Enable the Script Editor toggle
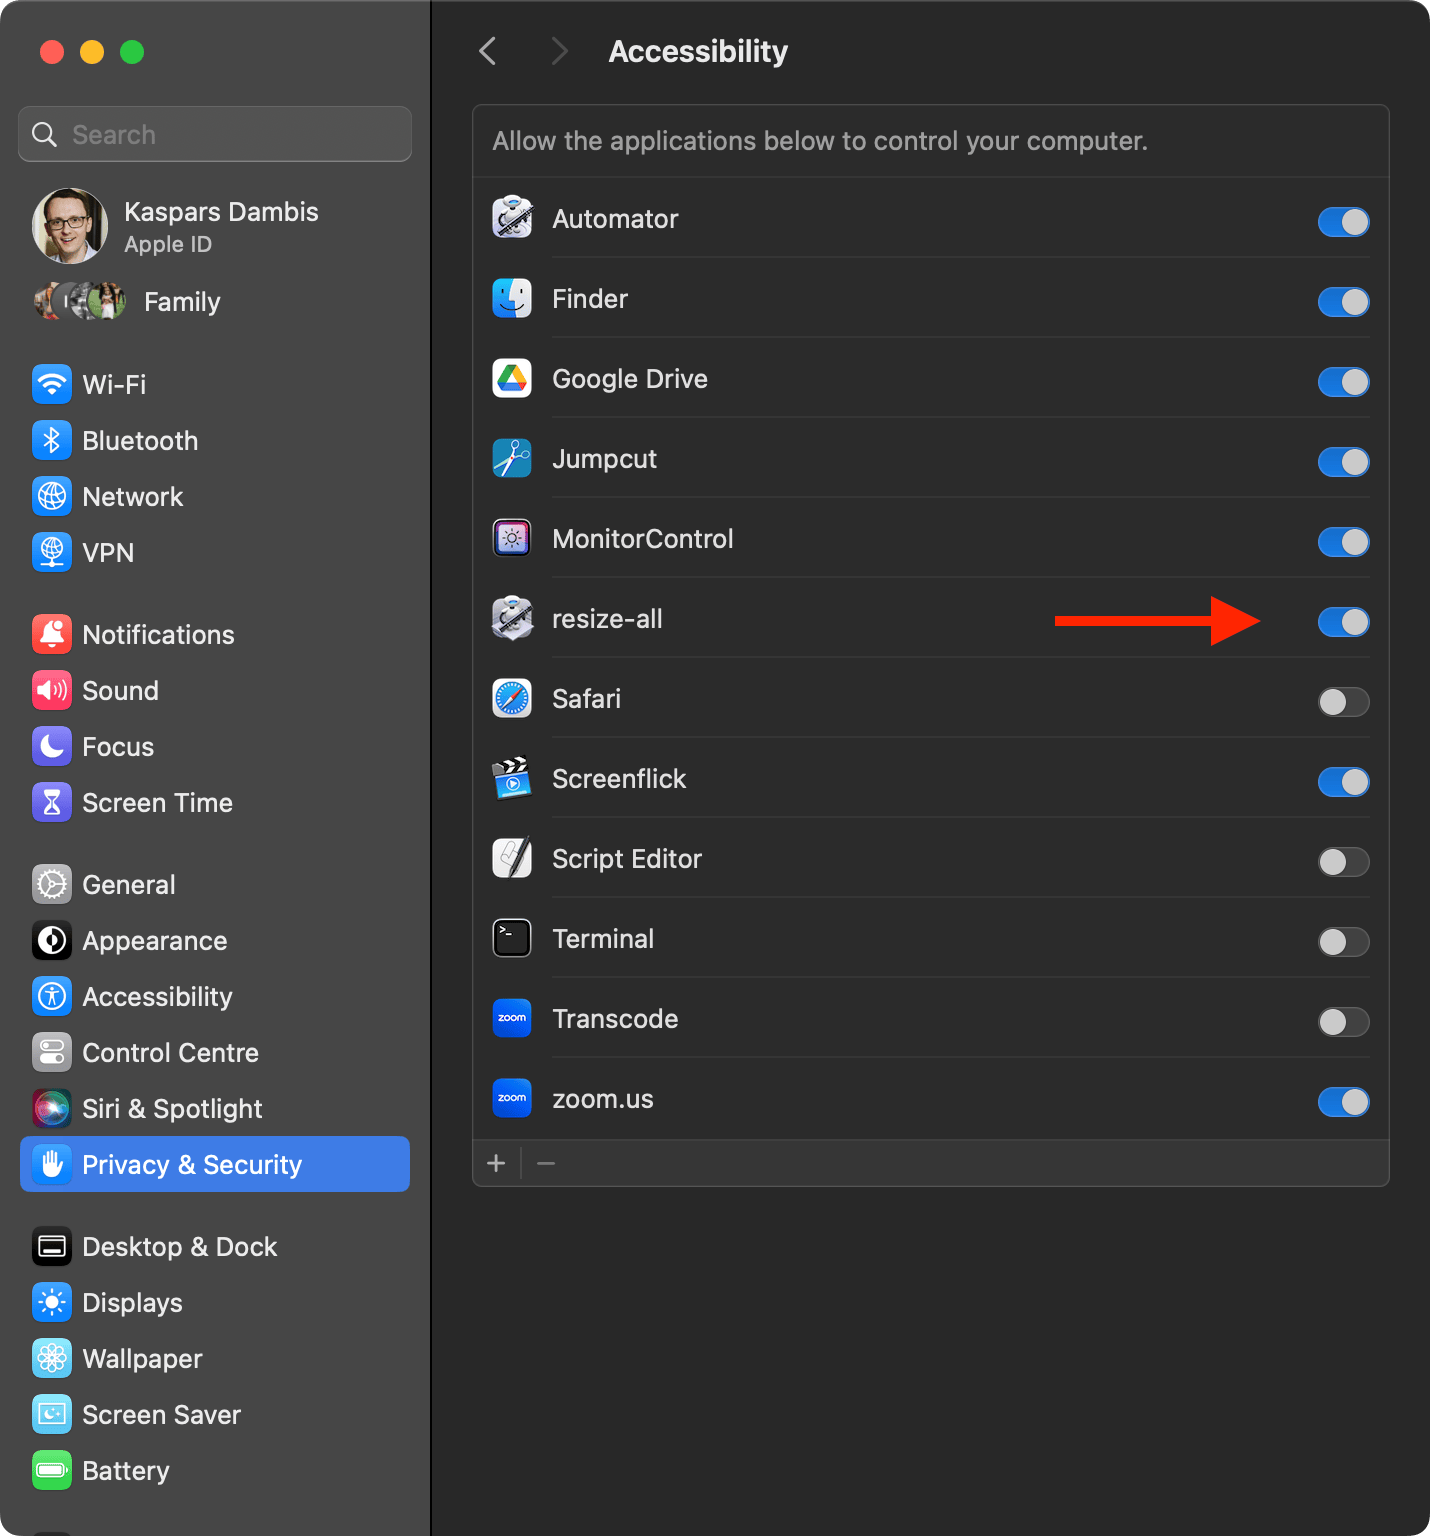Image resolution: width=1430 pixels, height=1536 pixels. point(1343,862)
